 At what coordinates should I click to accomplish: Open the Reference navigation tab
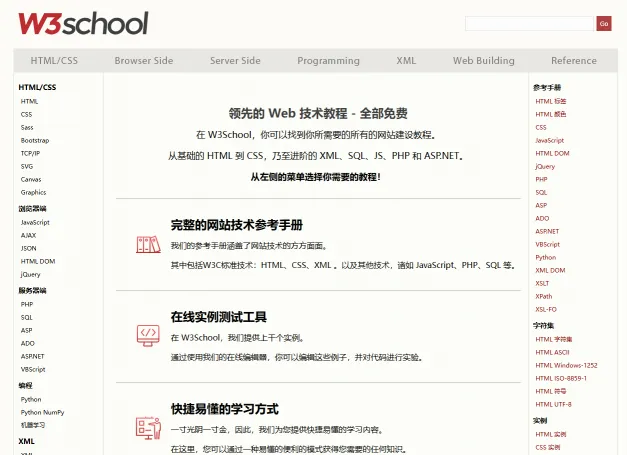(574, 60)
